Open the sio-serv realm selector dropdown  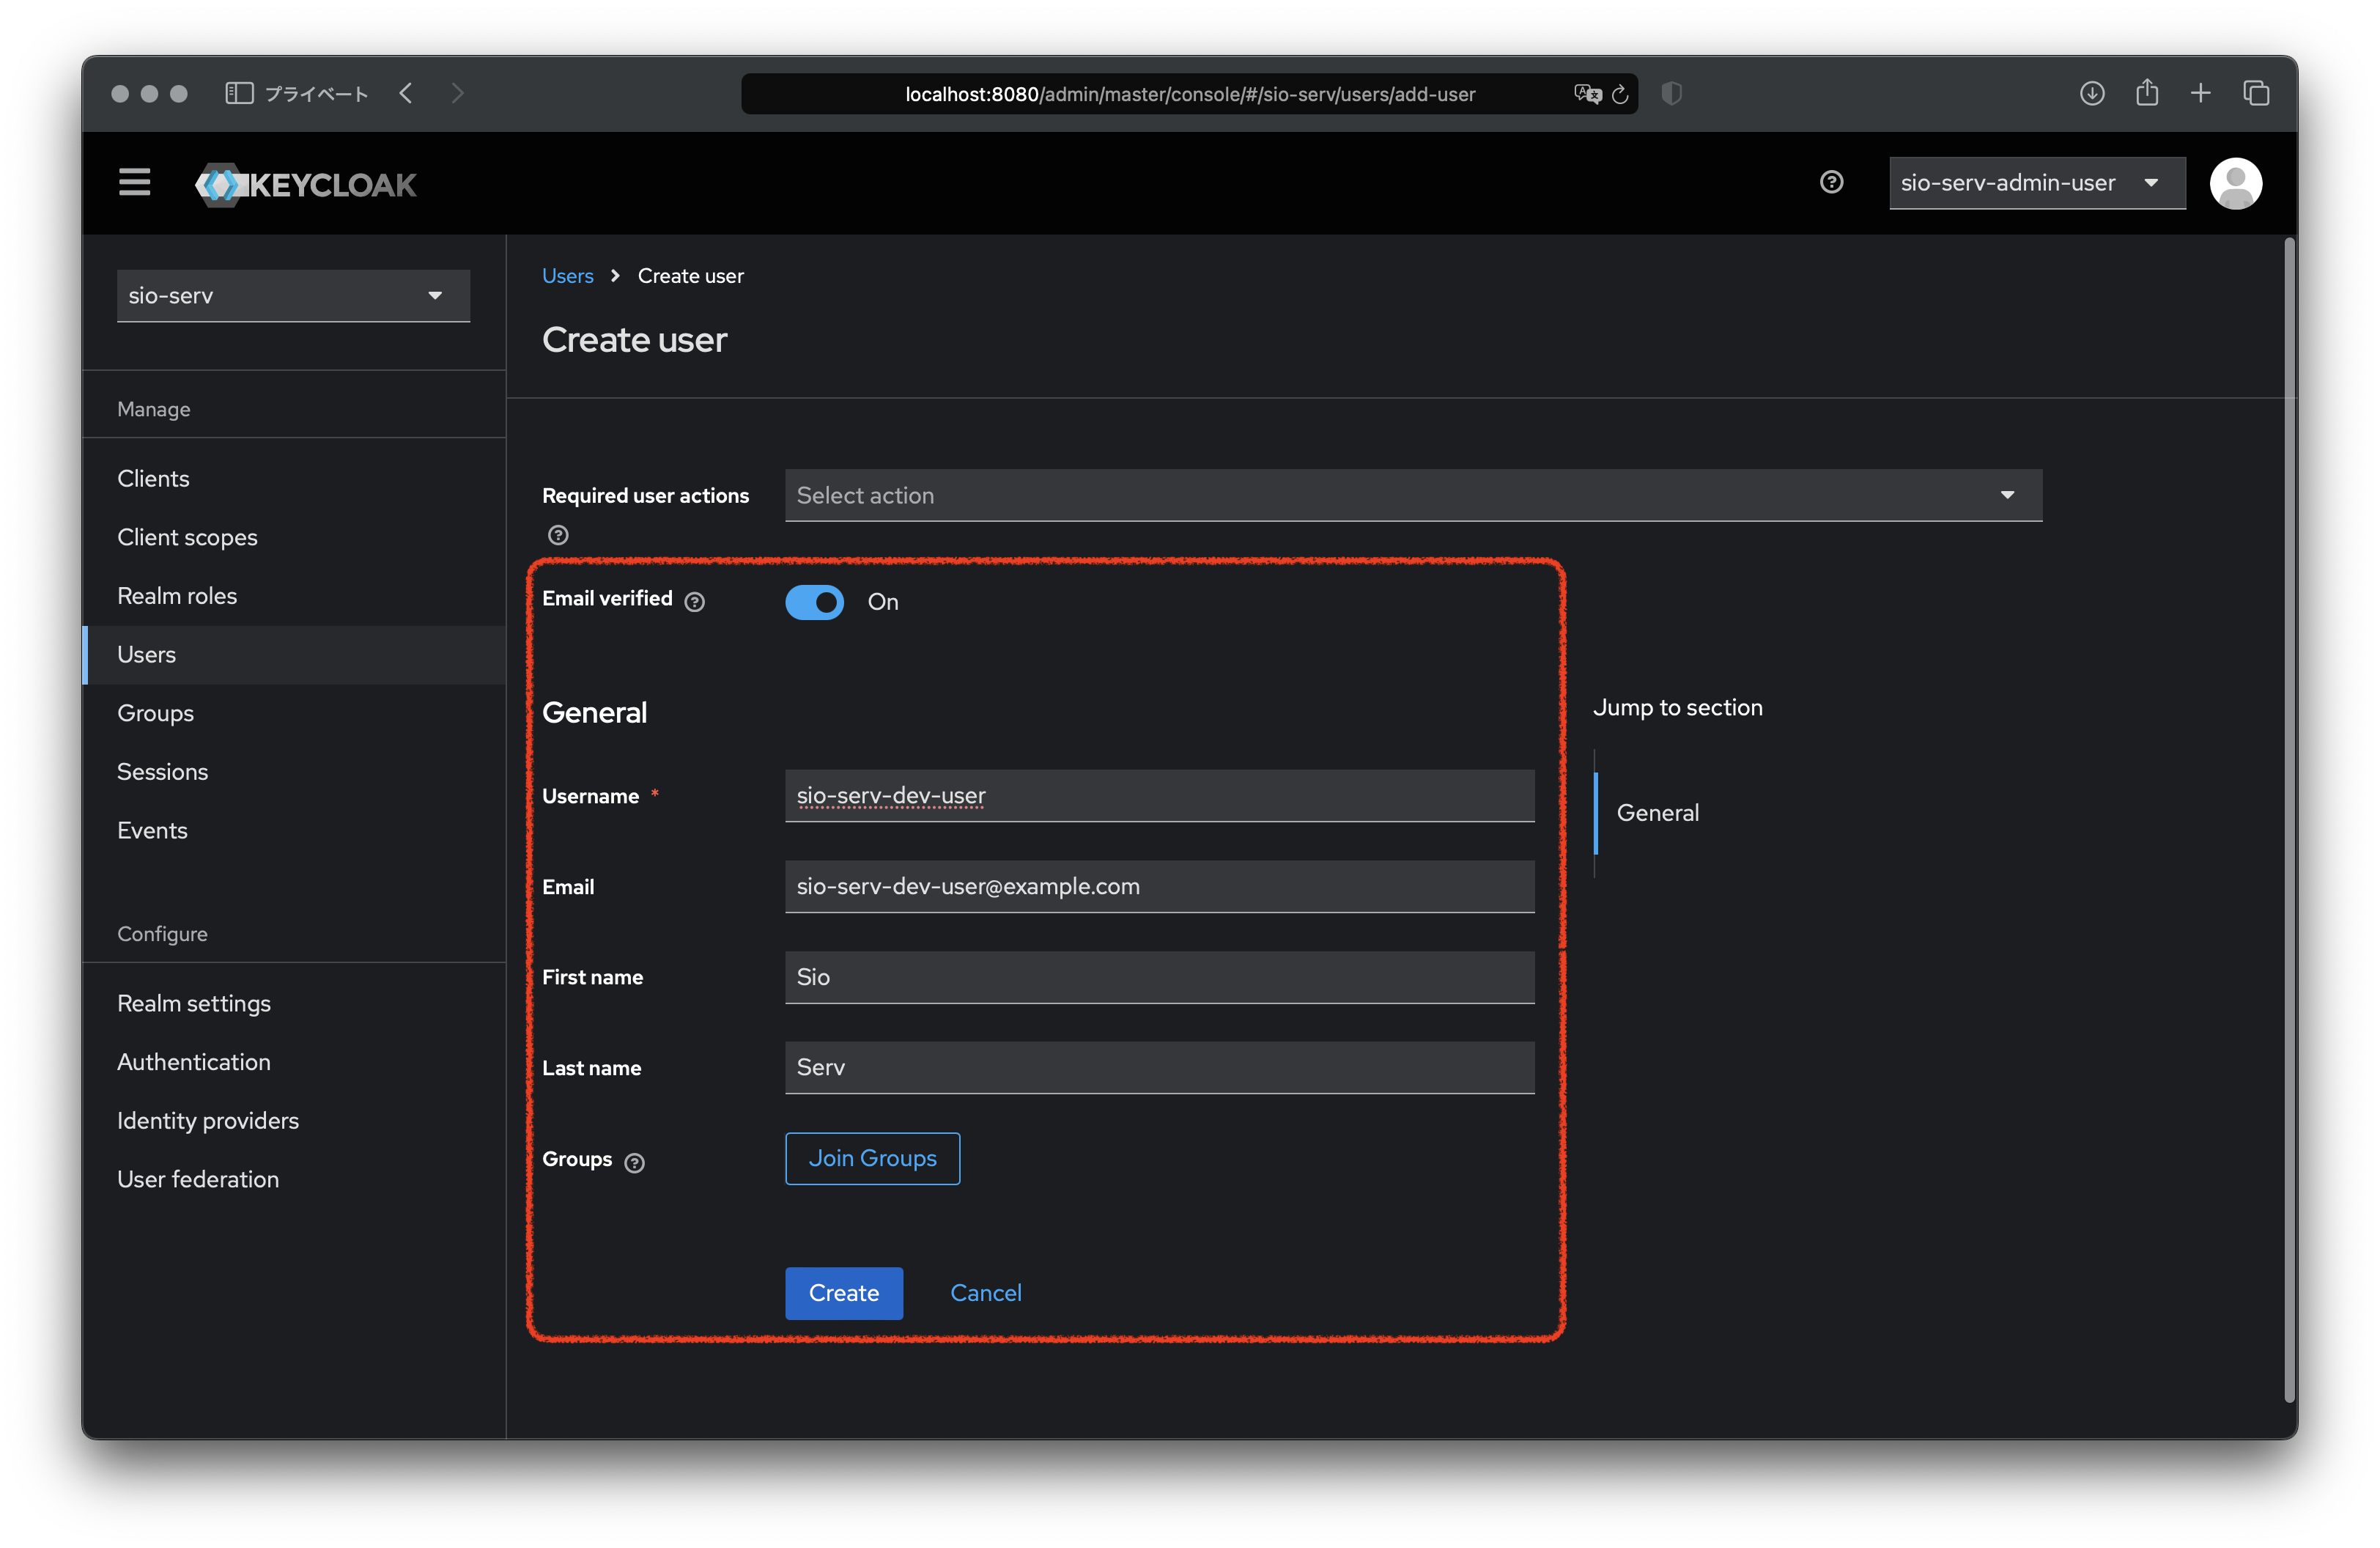point(293,296)
